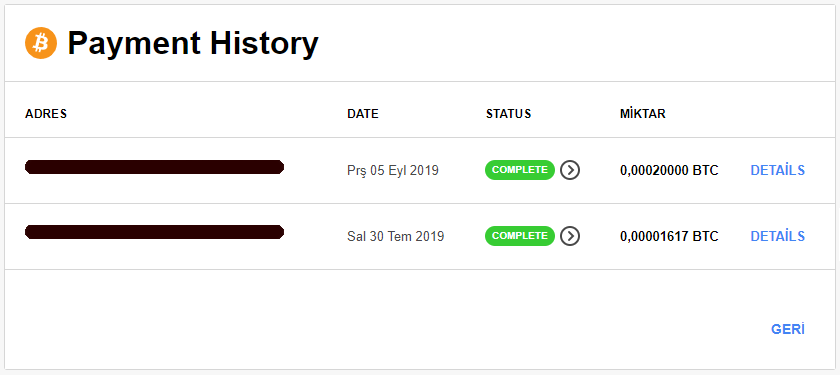Click COMPLETE badge for Prş 05 Eyl 2019

point(520,170)
